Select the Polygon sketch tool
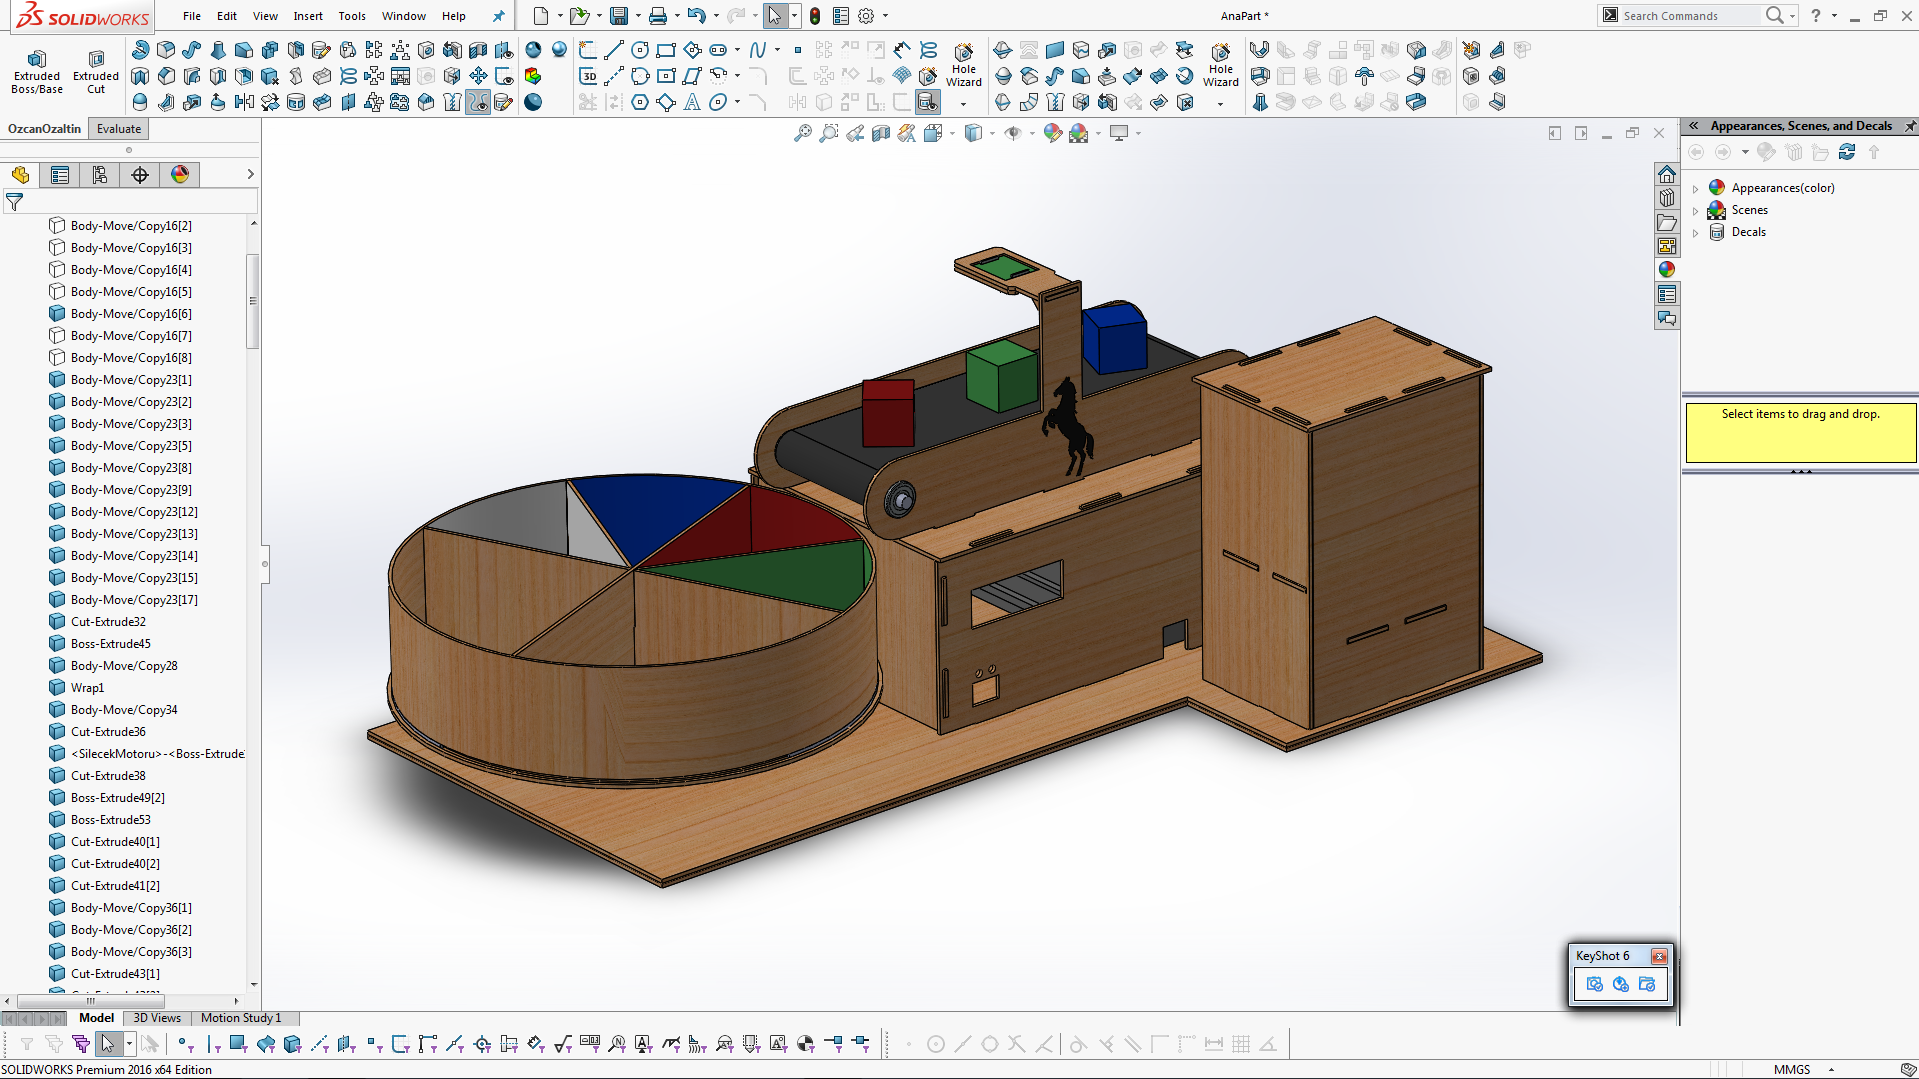The width and height of the screenshot is (1919, 1079). (640, 102)
